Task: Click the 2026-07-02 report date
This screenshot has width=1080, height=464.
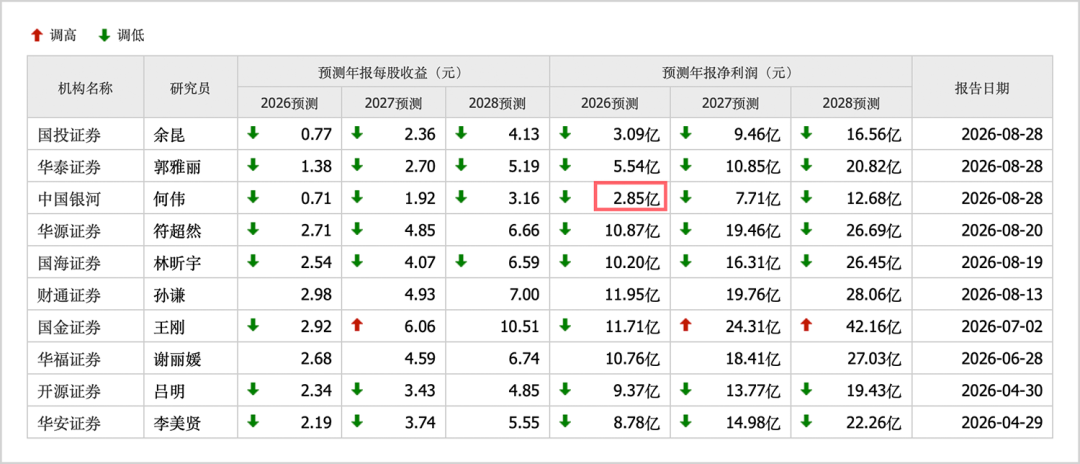Action: 1002,326
